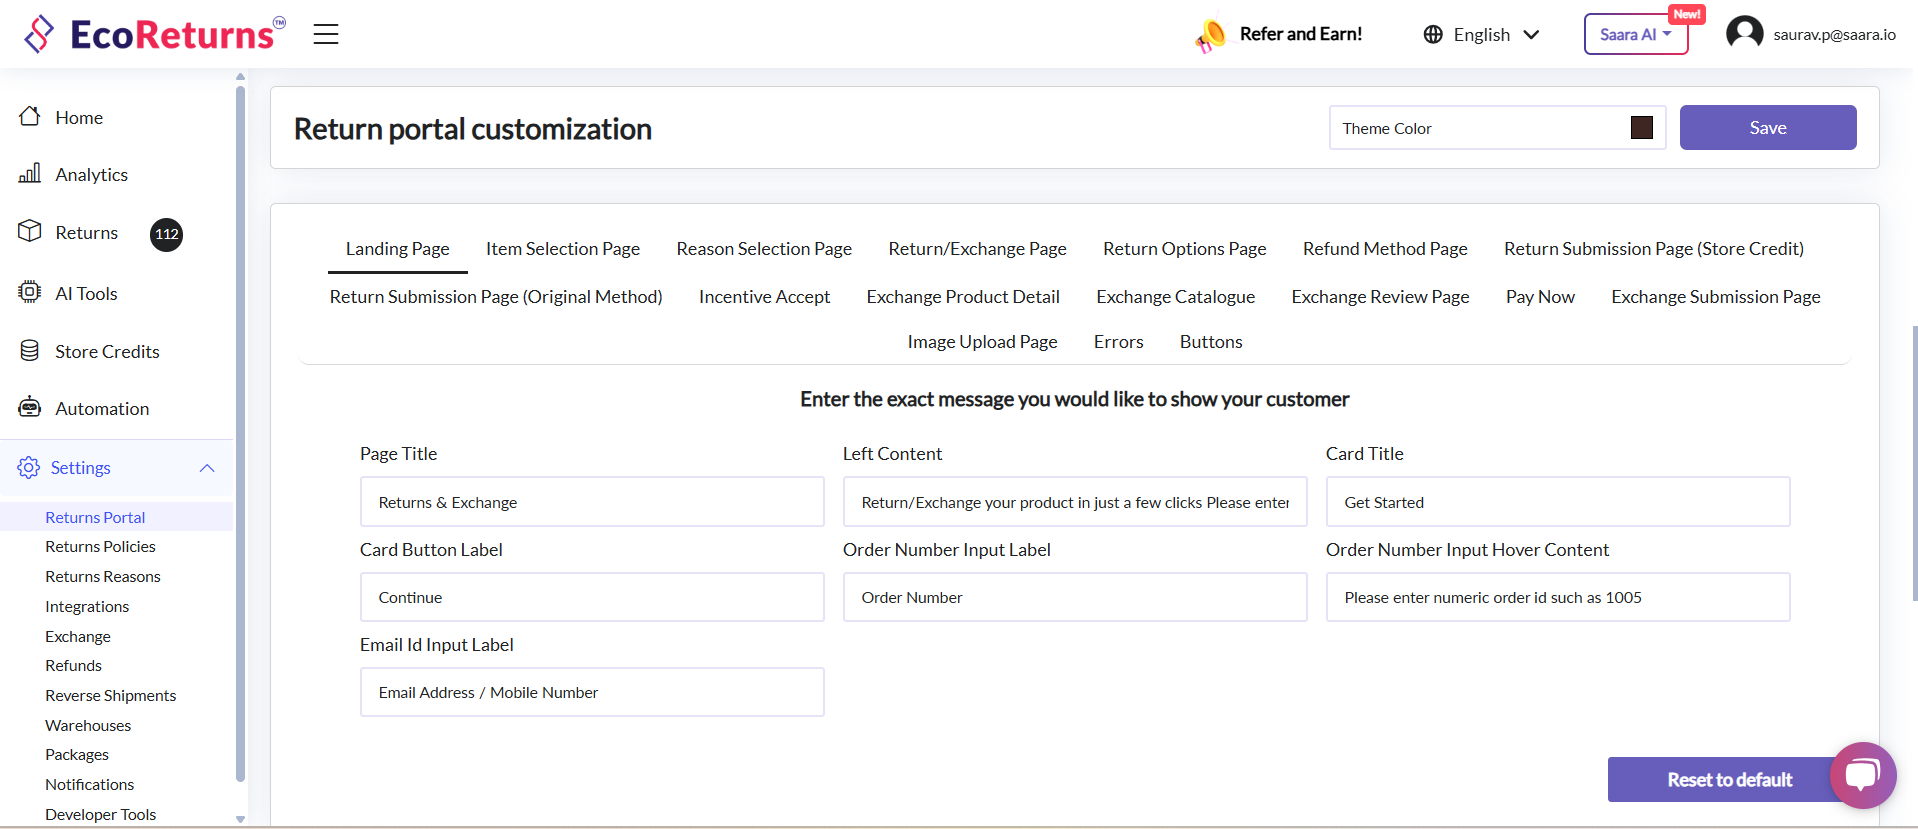This screenshot has width=1918, height=829.
Task: Pick the Theme Color swatch
Action: tap(1641, 128)
